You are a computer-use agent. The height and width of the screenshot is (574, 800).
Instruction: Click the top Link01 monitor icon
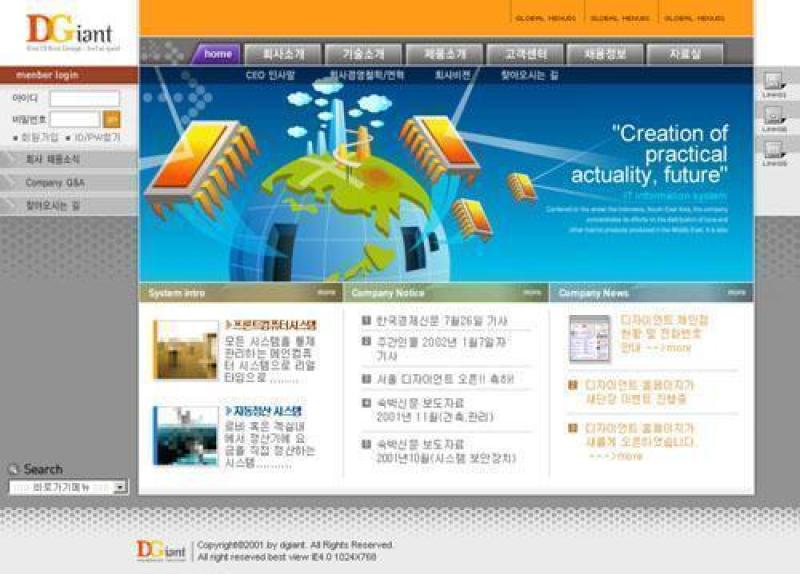click(x=773, y=82)
